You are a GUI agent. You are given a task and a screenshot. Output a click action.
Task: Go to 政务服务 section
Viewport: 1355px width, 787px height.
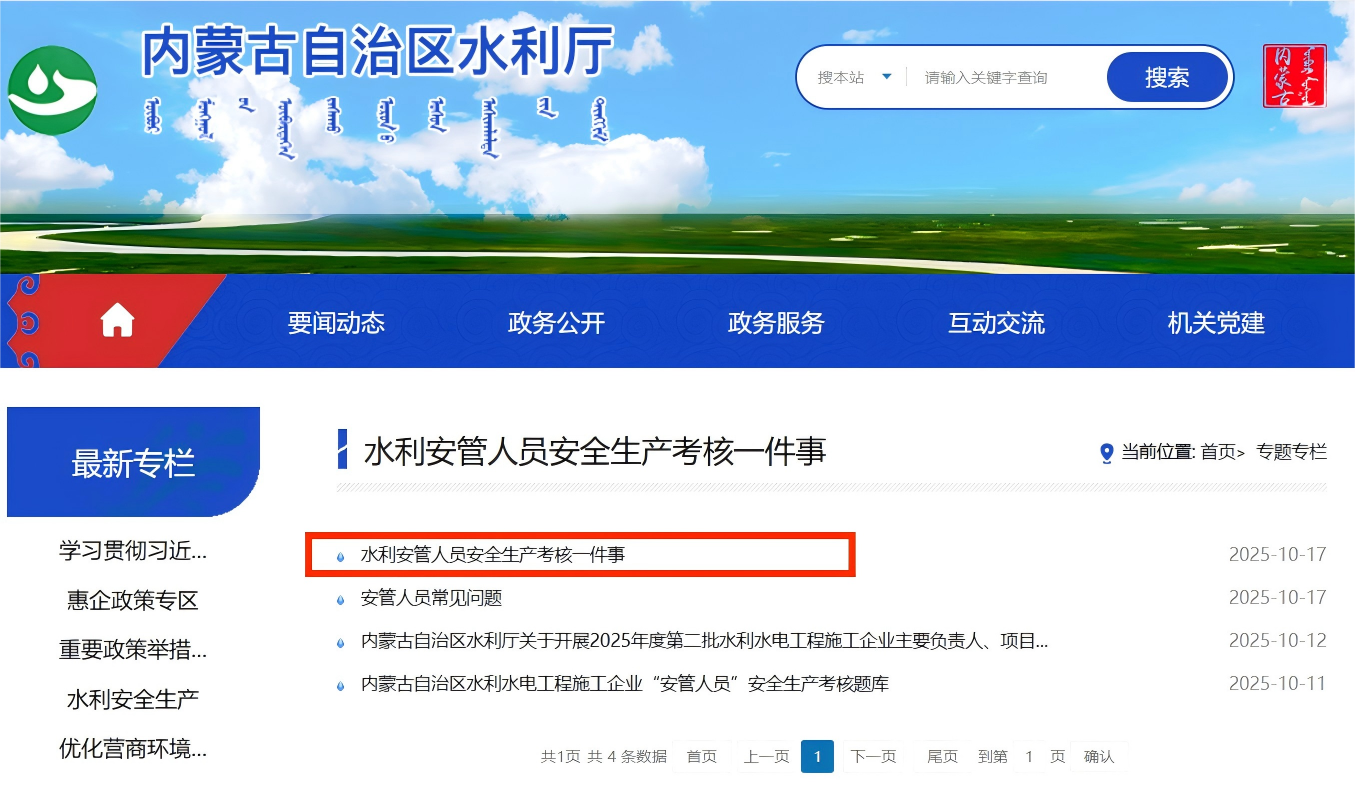776,322
